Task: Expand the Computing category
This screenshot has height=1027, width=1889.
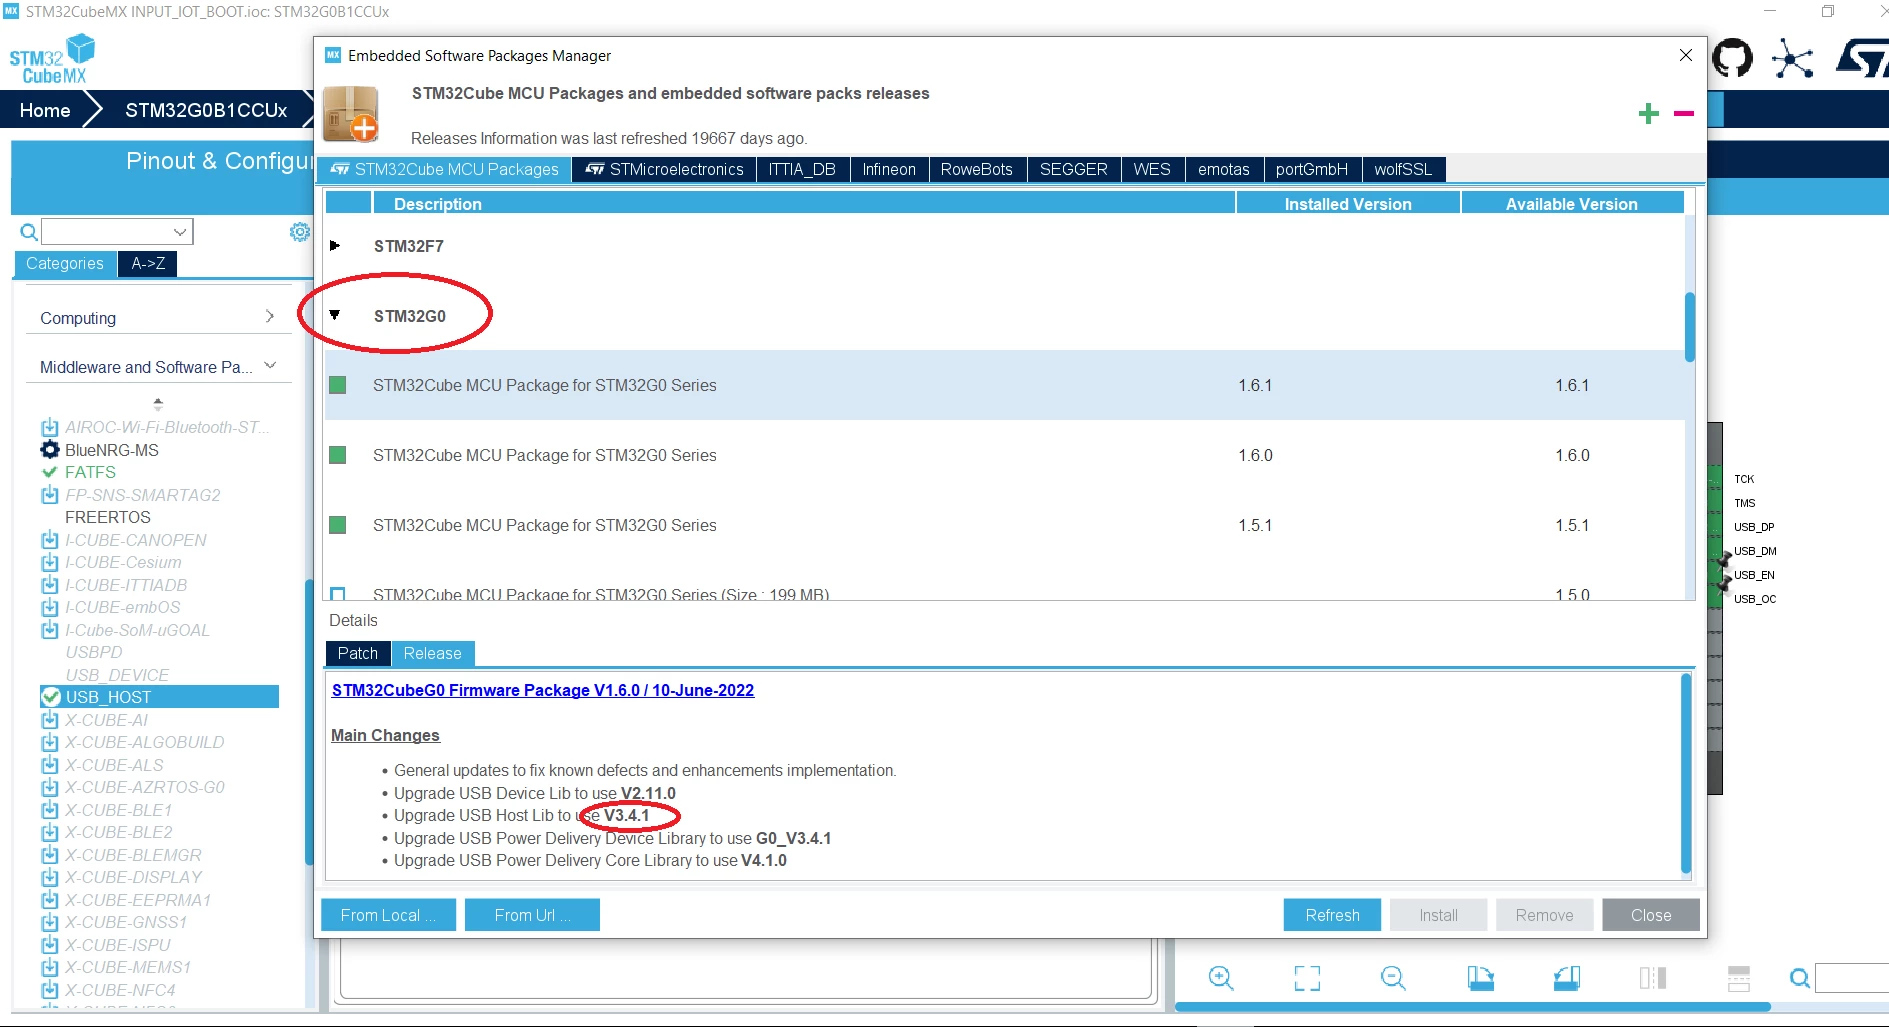Action: [270, 317]
